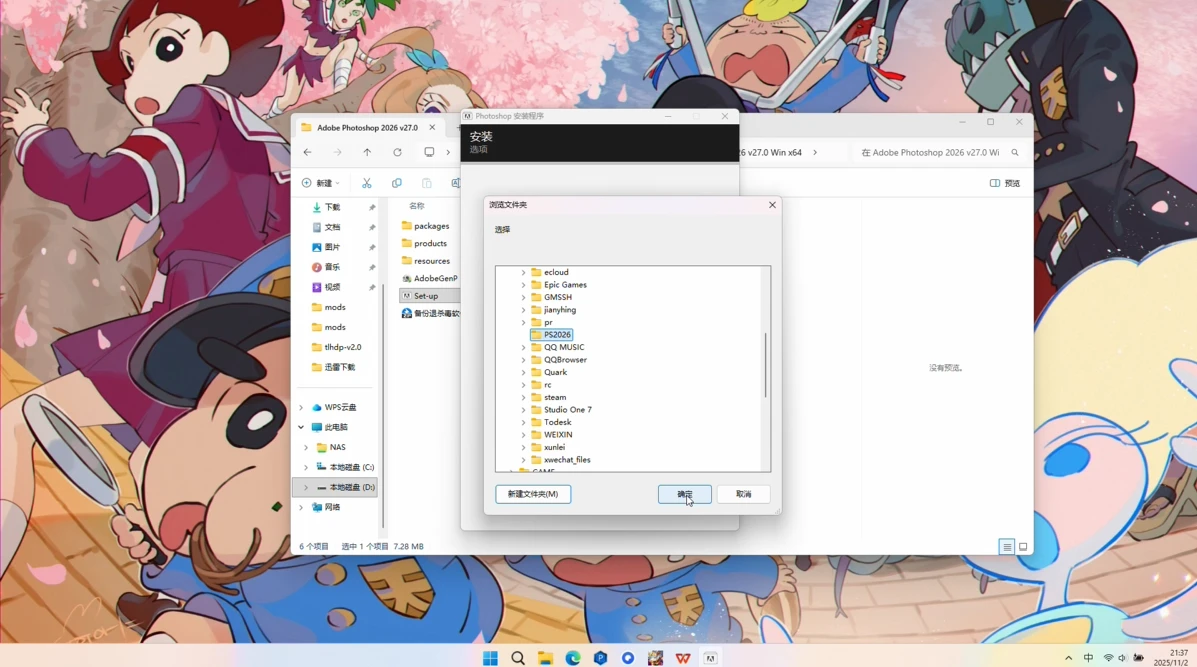Expand the Epic Games tree node

(x=523, y=284)
